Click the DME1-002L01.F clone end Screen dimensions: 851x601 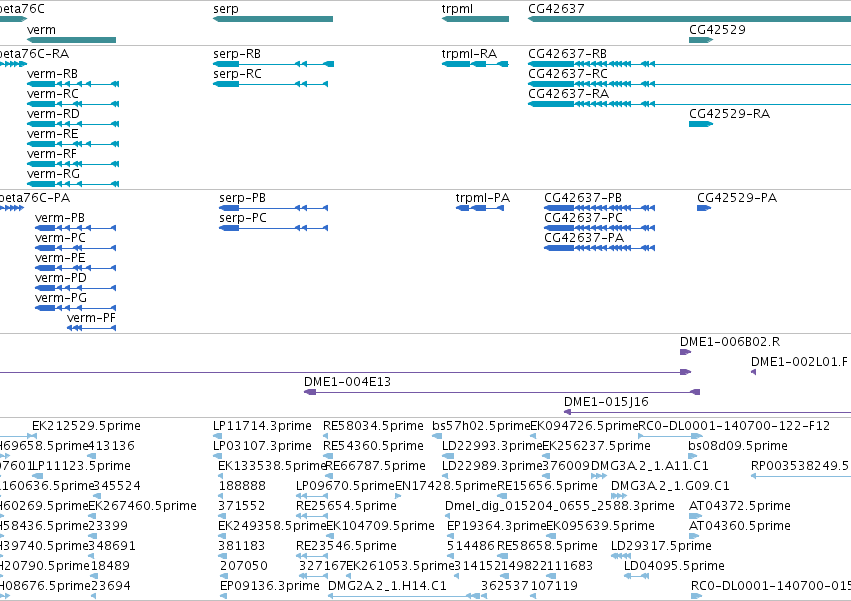(x=753, y=372)
